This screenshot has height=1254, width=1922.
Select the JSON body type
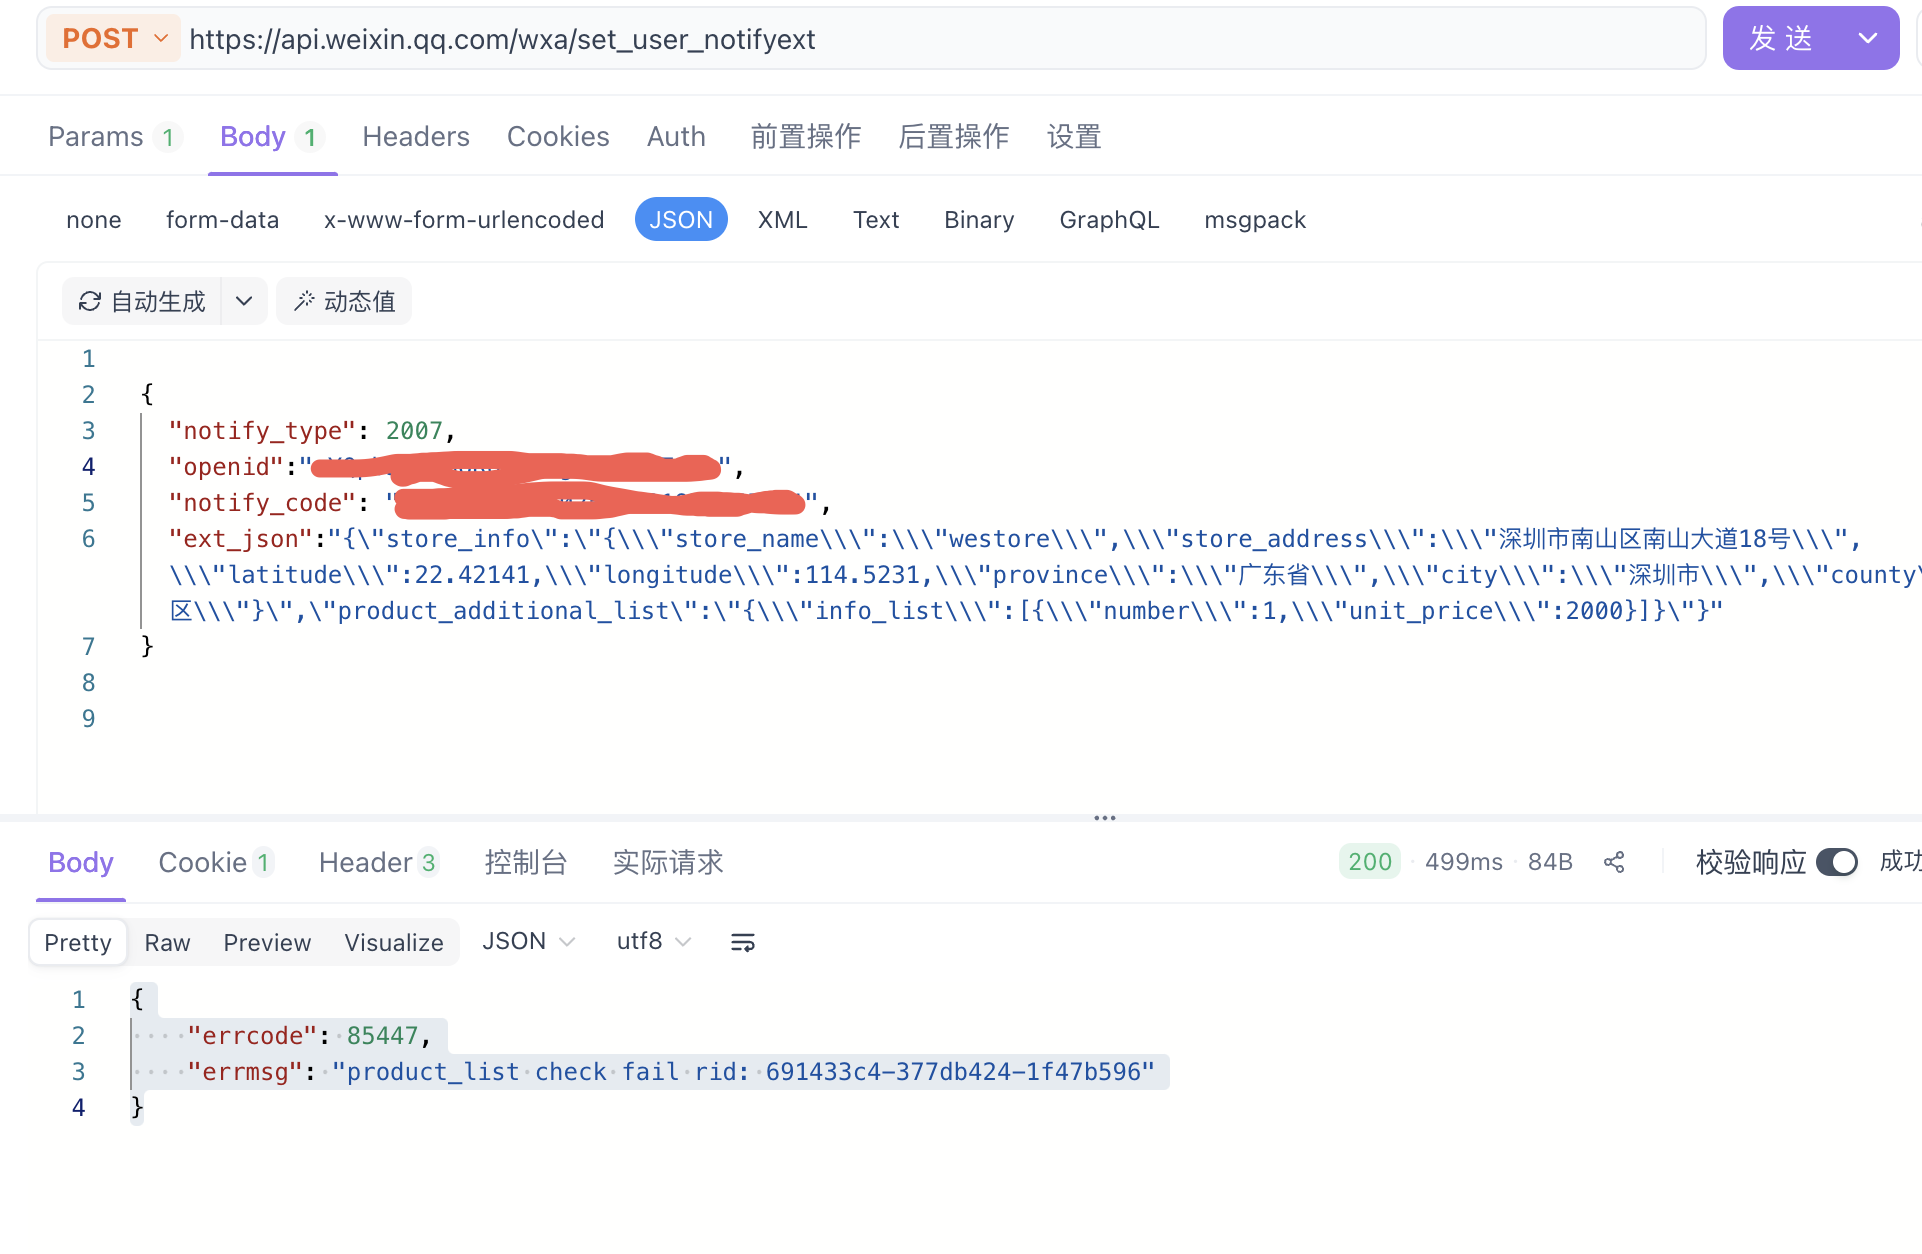680,220
